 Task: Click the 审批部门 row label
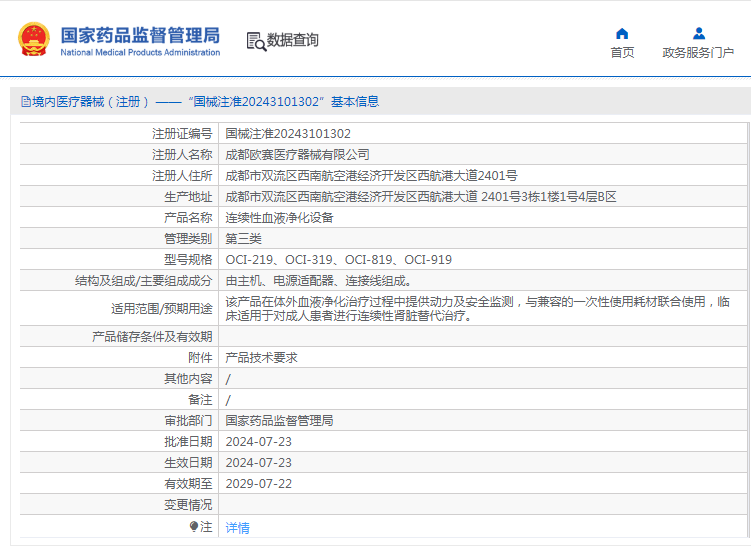pyautogui.click(x=188, y=421)
